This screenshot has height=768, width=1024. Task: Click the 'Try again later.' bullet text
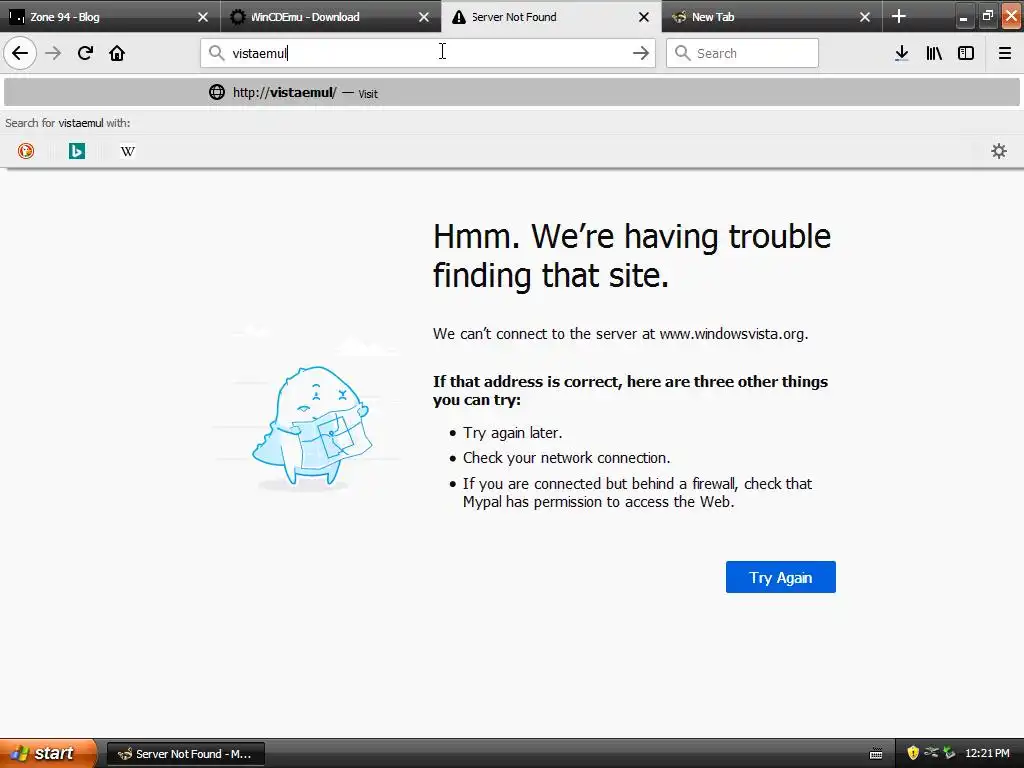click(513, 432)
